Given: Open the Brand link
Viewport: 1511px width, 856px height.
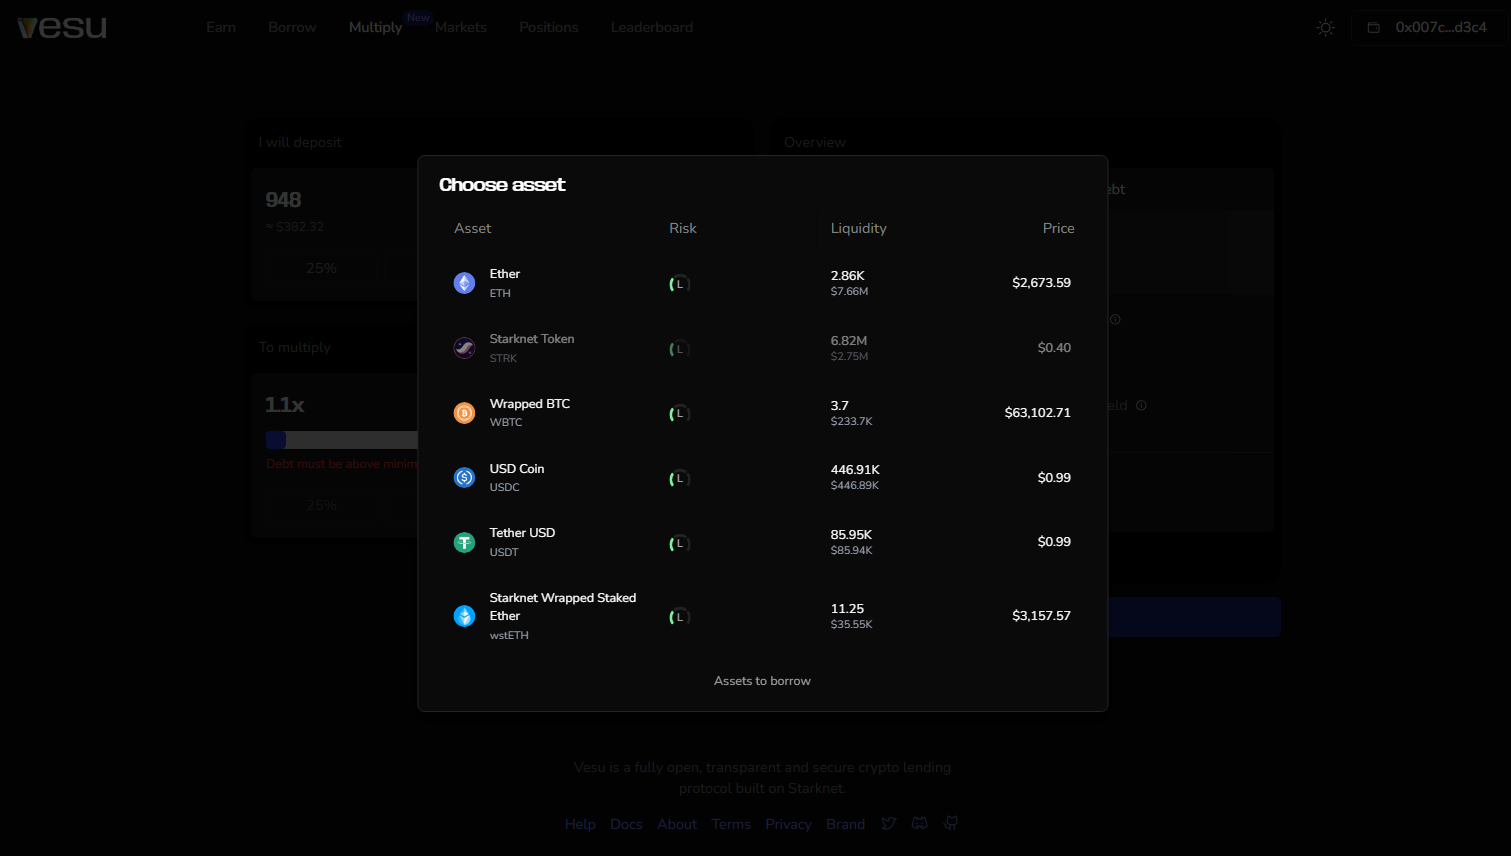Looking at the screenshot, I should click(845, 824).
